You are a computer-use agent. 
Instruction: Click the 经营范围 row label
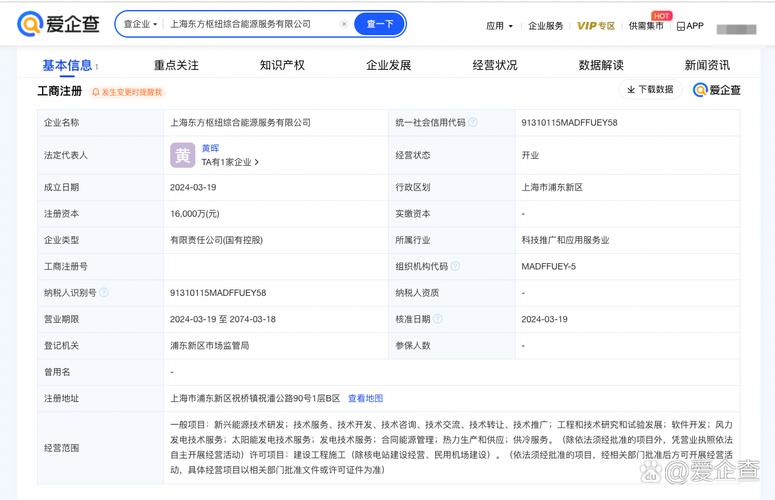click(x=61, y=448)
